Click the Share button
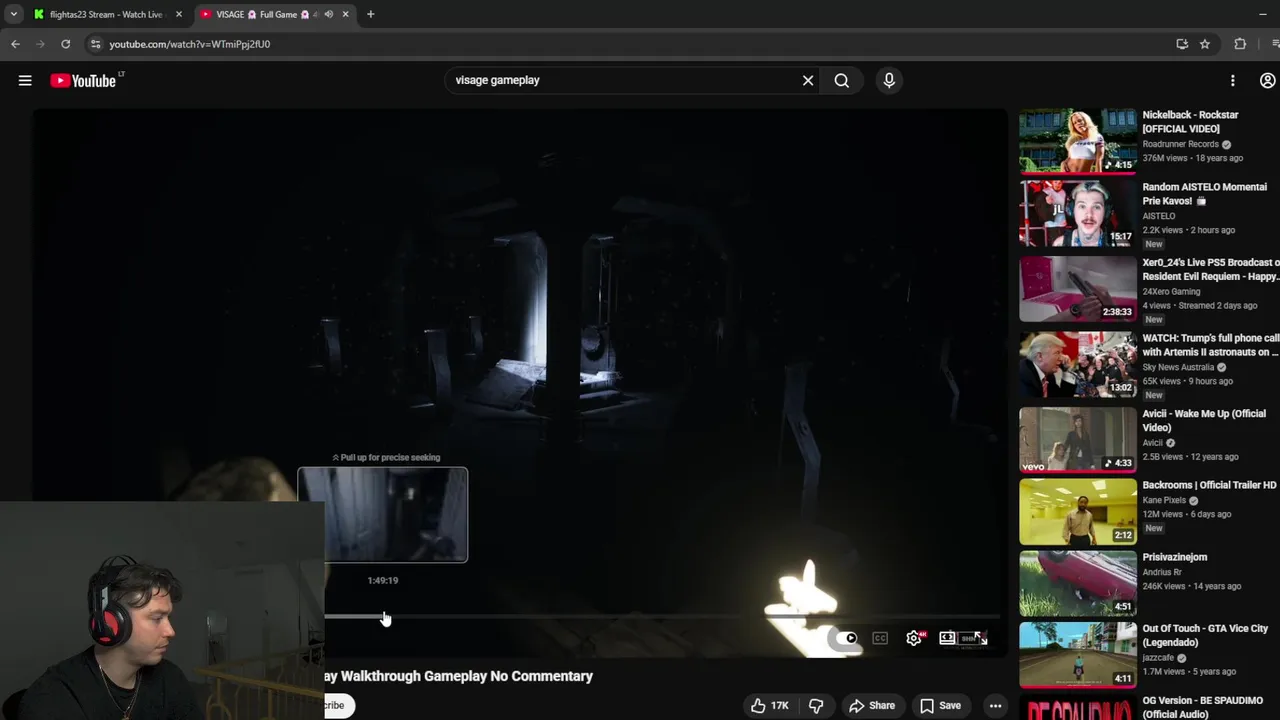This screenshot has height=720, width=1280. [872, 706]
